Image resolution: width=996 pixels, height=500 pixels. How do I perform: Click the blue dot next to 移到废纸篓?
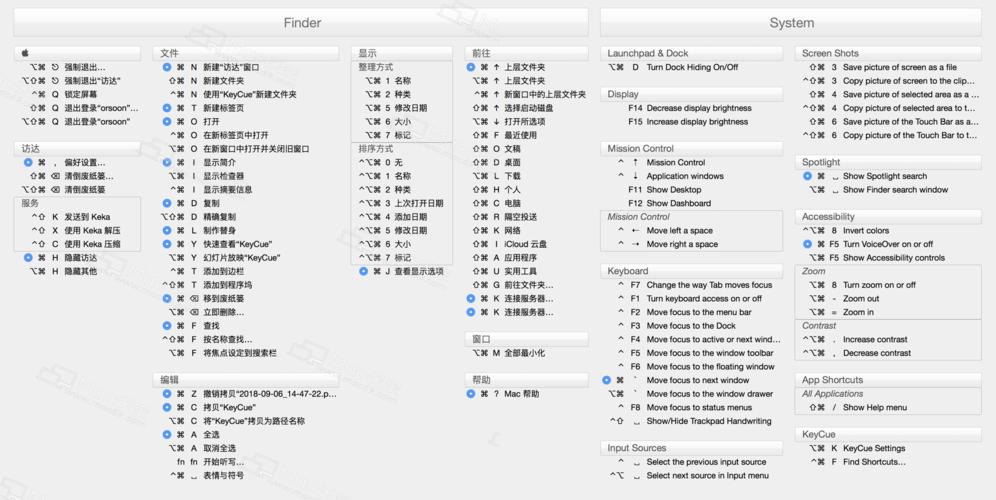click(x=166, y=299)
